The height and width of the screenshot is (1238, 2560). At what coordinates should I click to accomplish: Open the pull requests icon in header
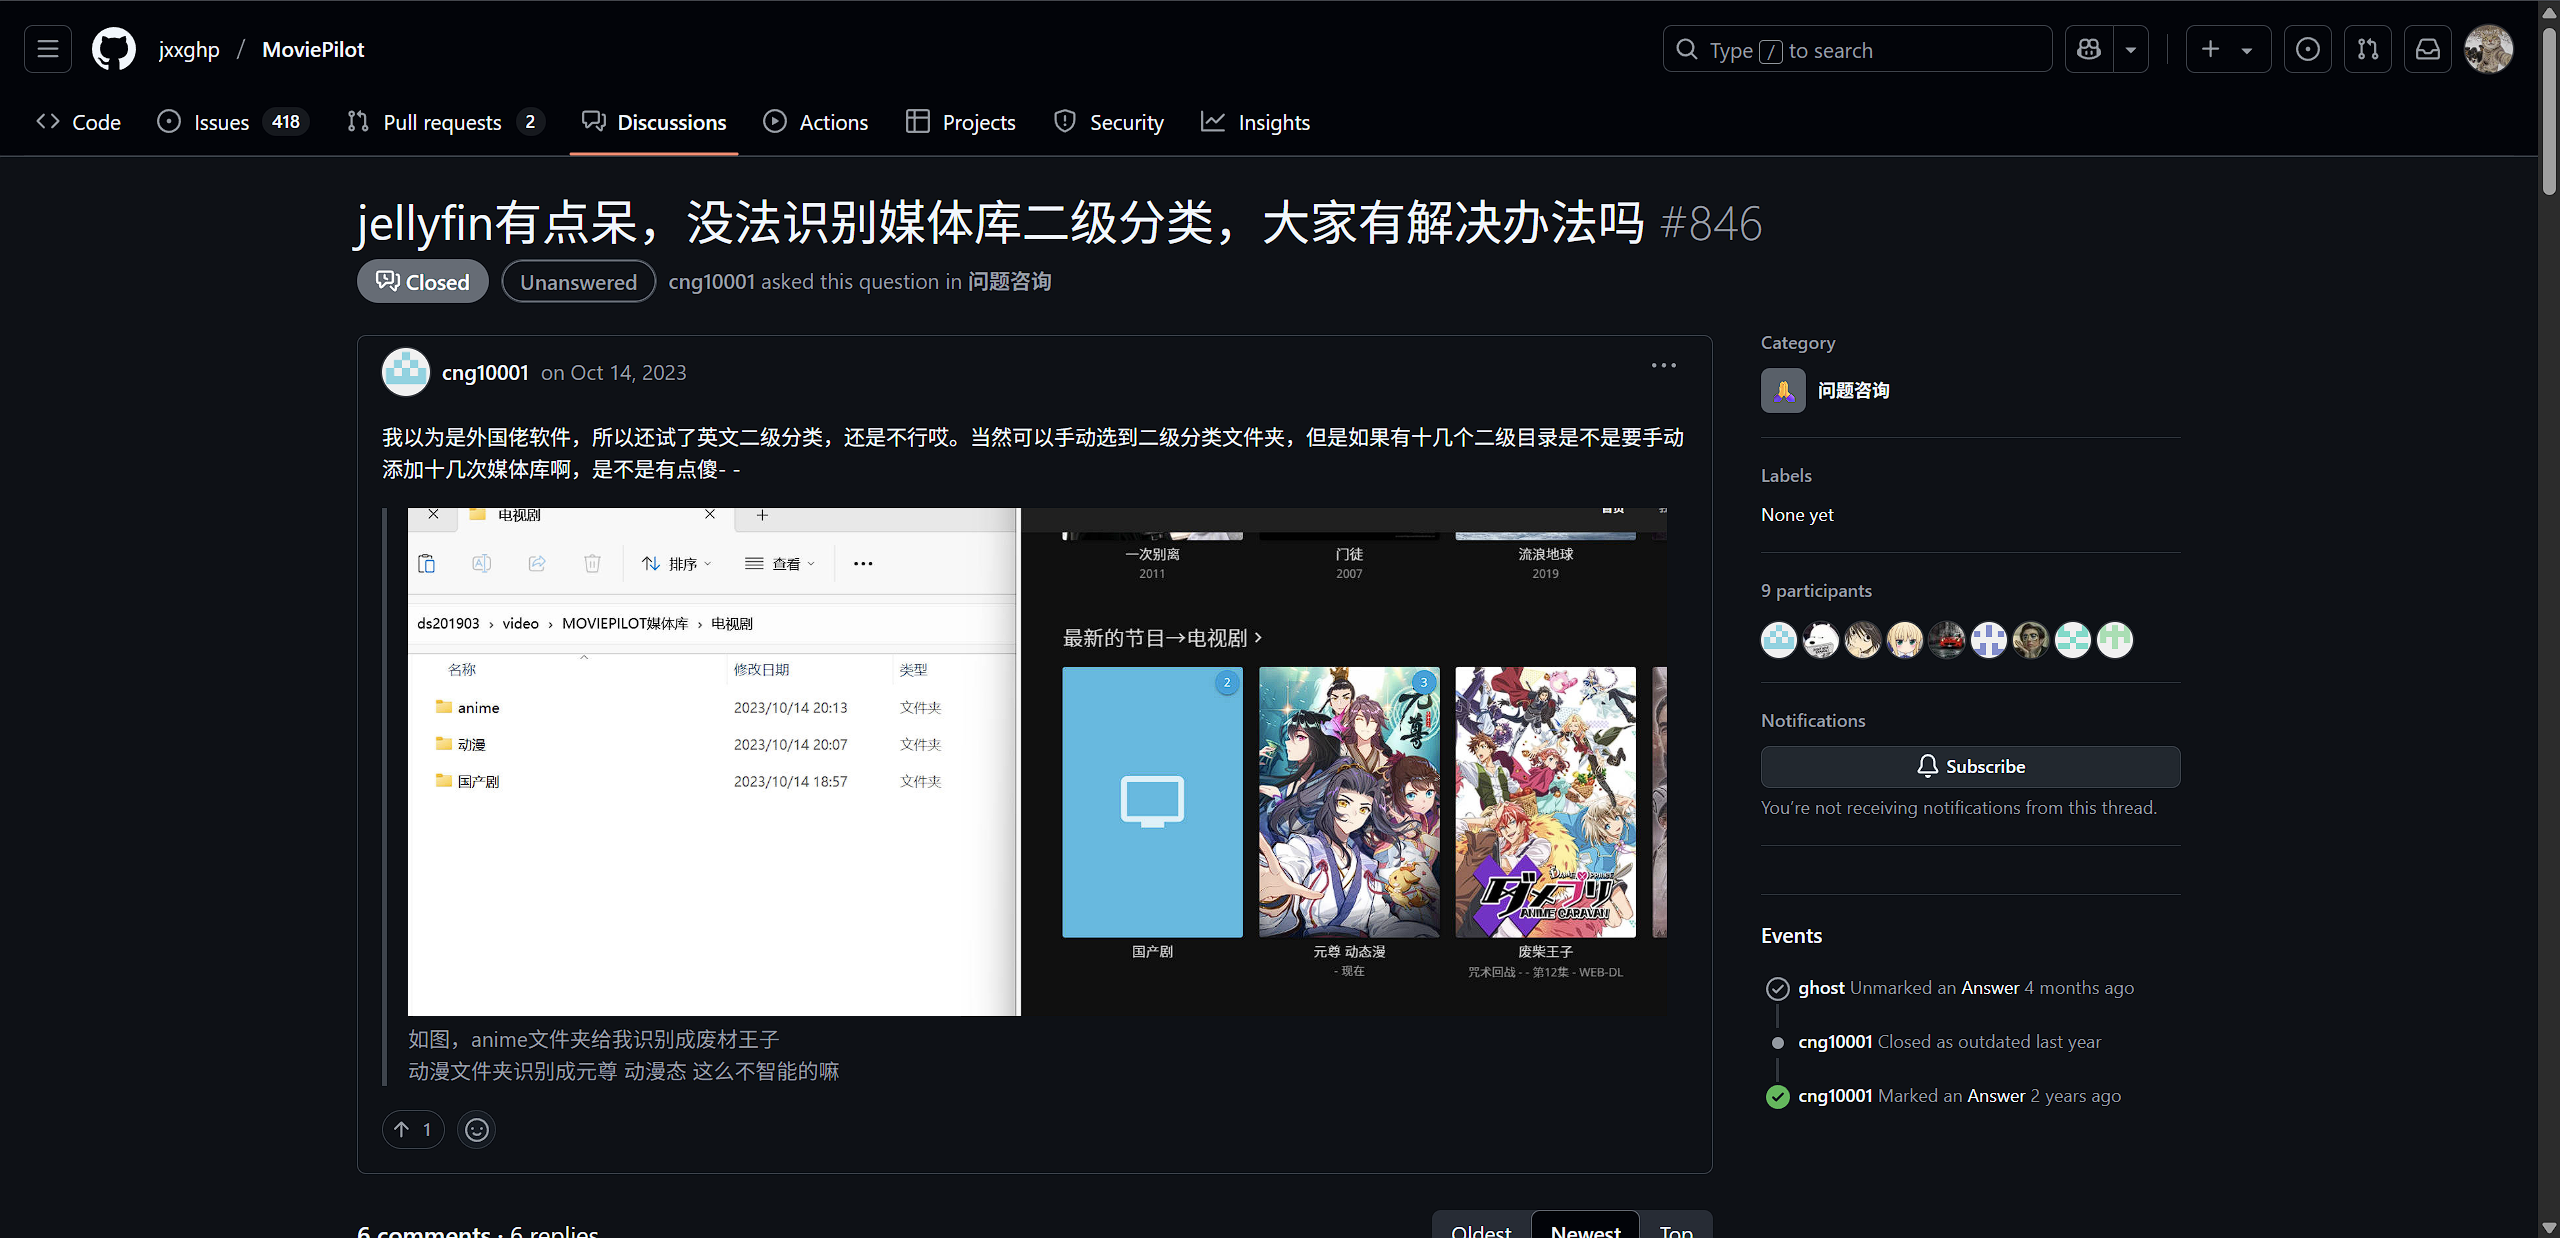[2368, 49]
